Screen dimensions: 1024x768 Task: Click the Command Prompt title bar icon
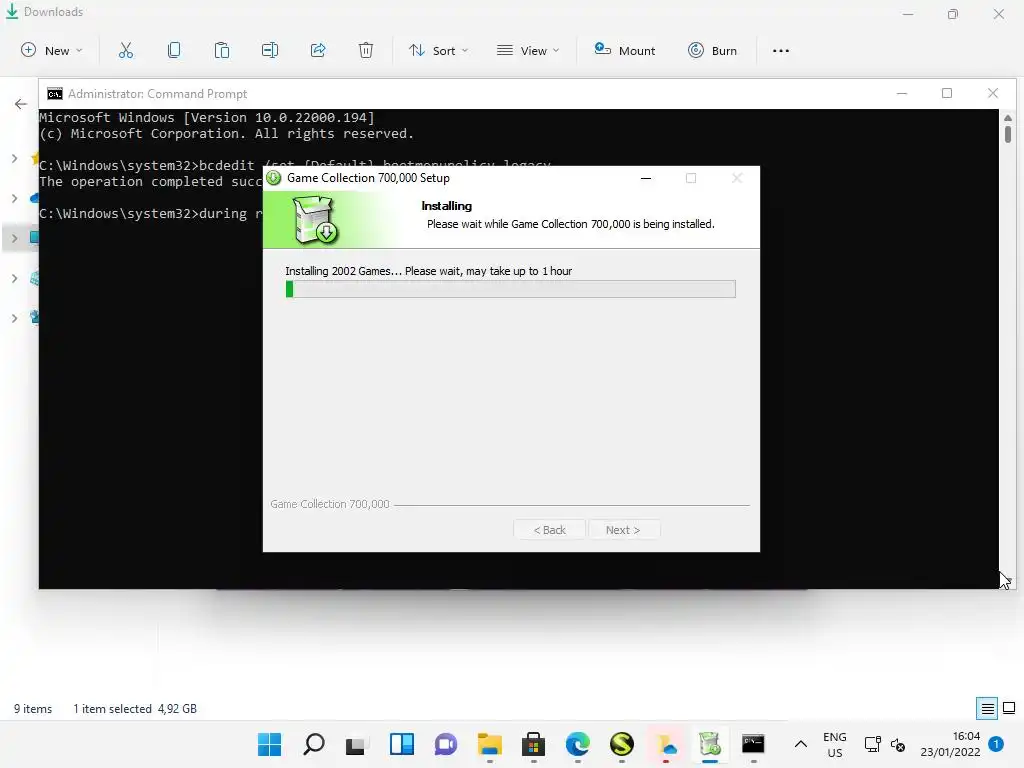coord(55,94)
